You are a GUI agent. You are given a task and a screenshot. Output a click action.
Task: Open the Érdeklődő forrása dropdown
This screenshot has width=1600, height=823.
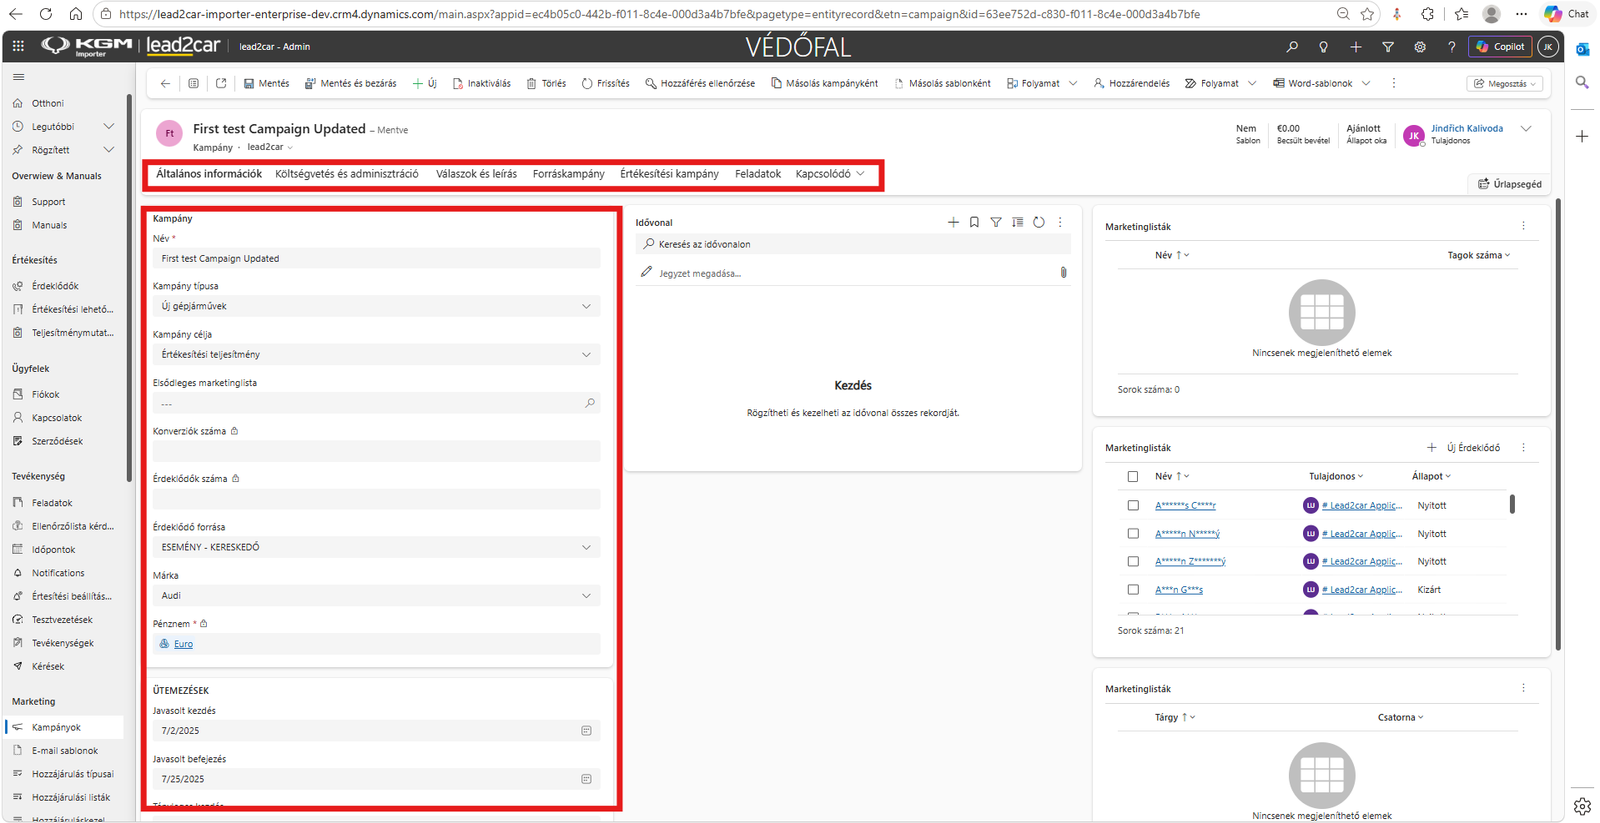(x=376, y=547)
